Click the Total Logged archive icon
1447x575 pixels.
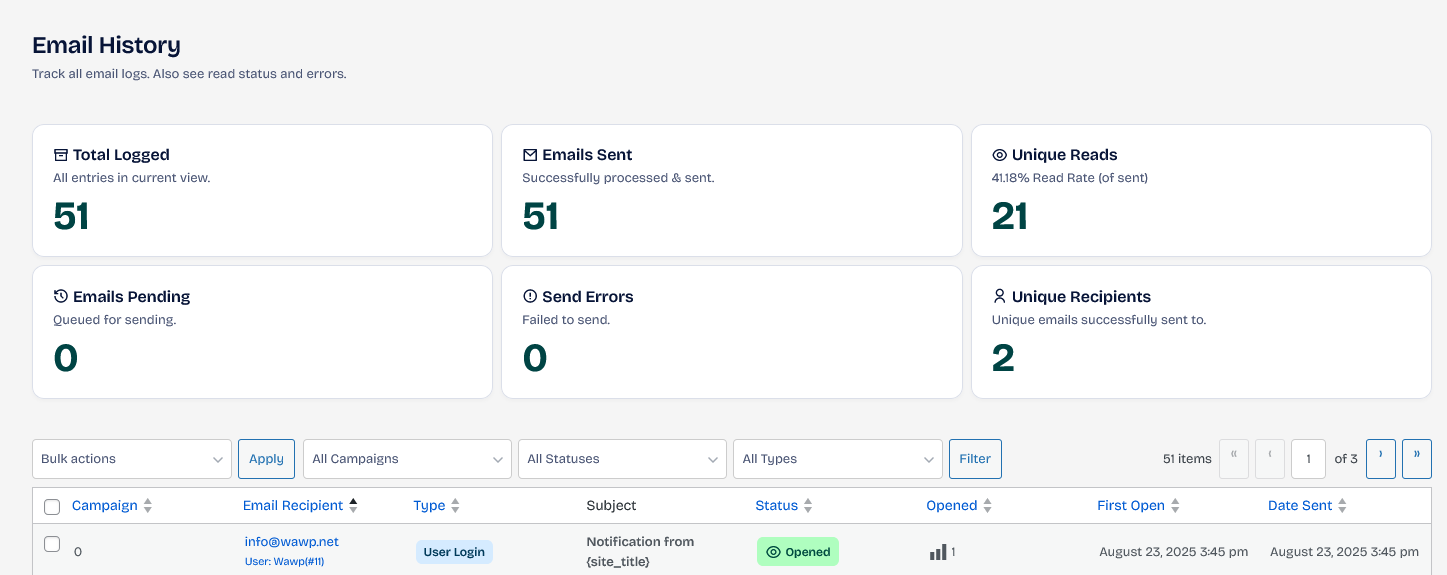pyautogui.click(x=61, y=155)
